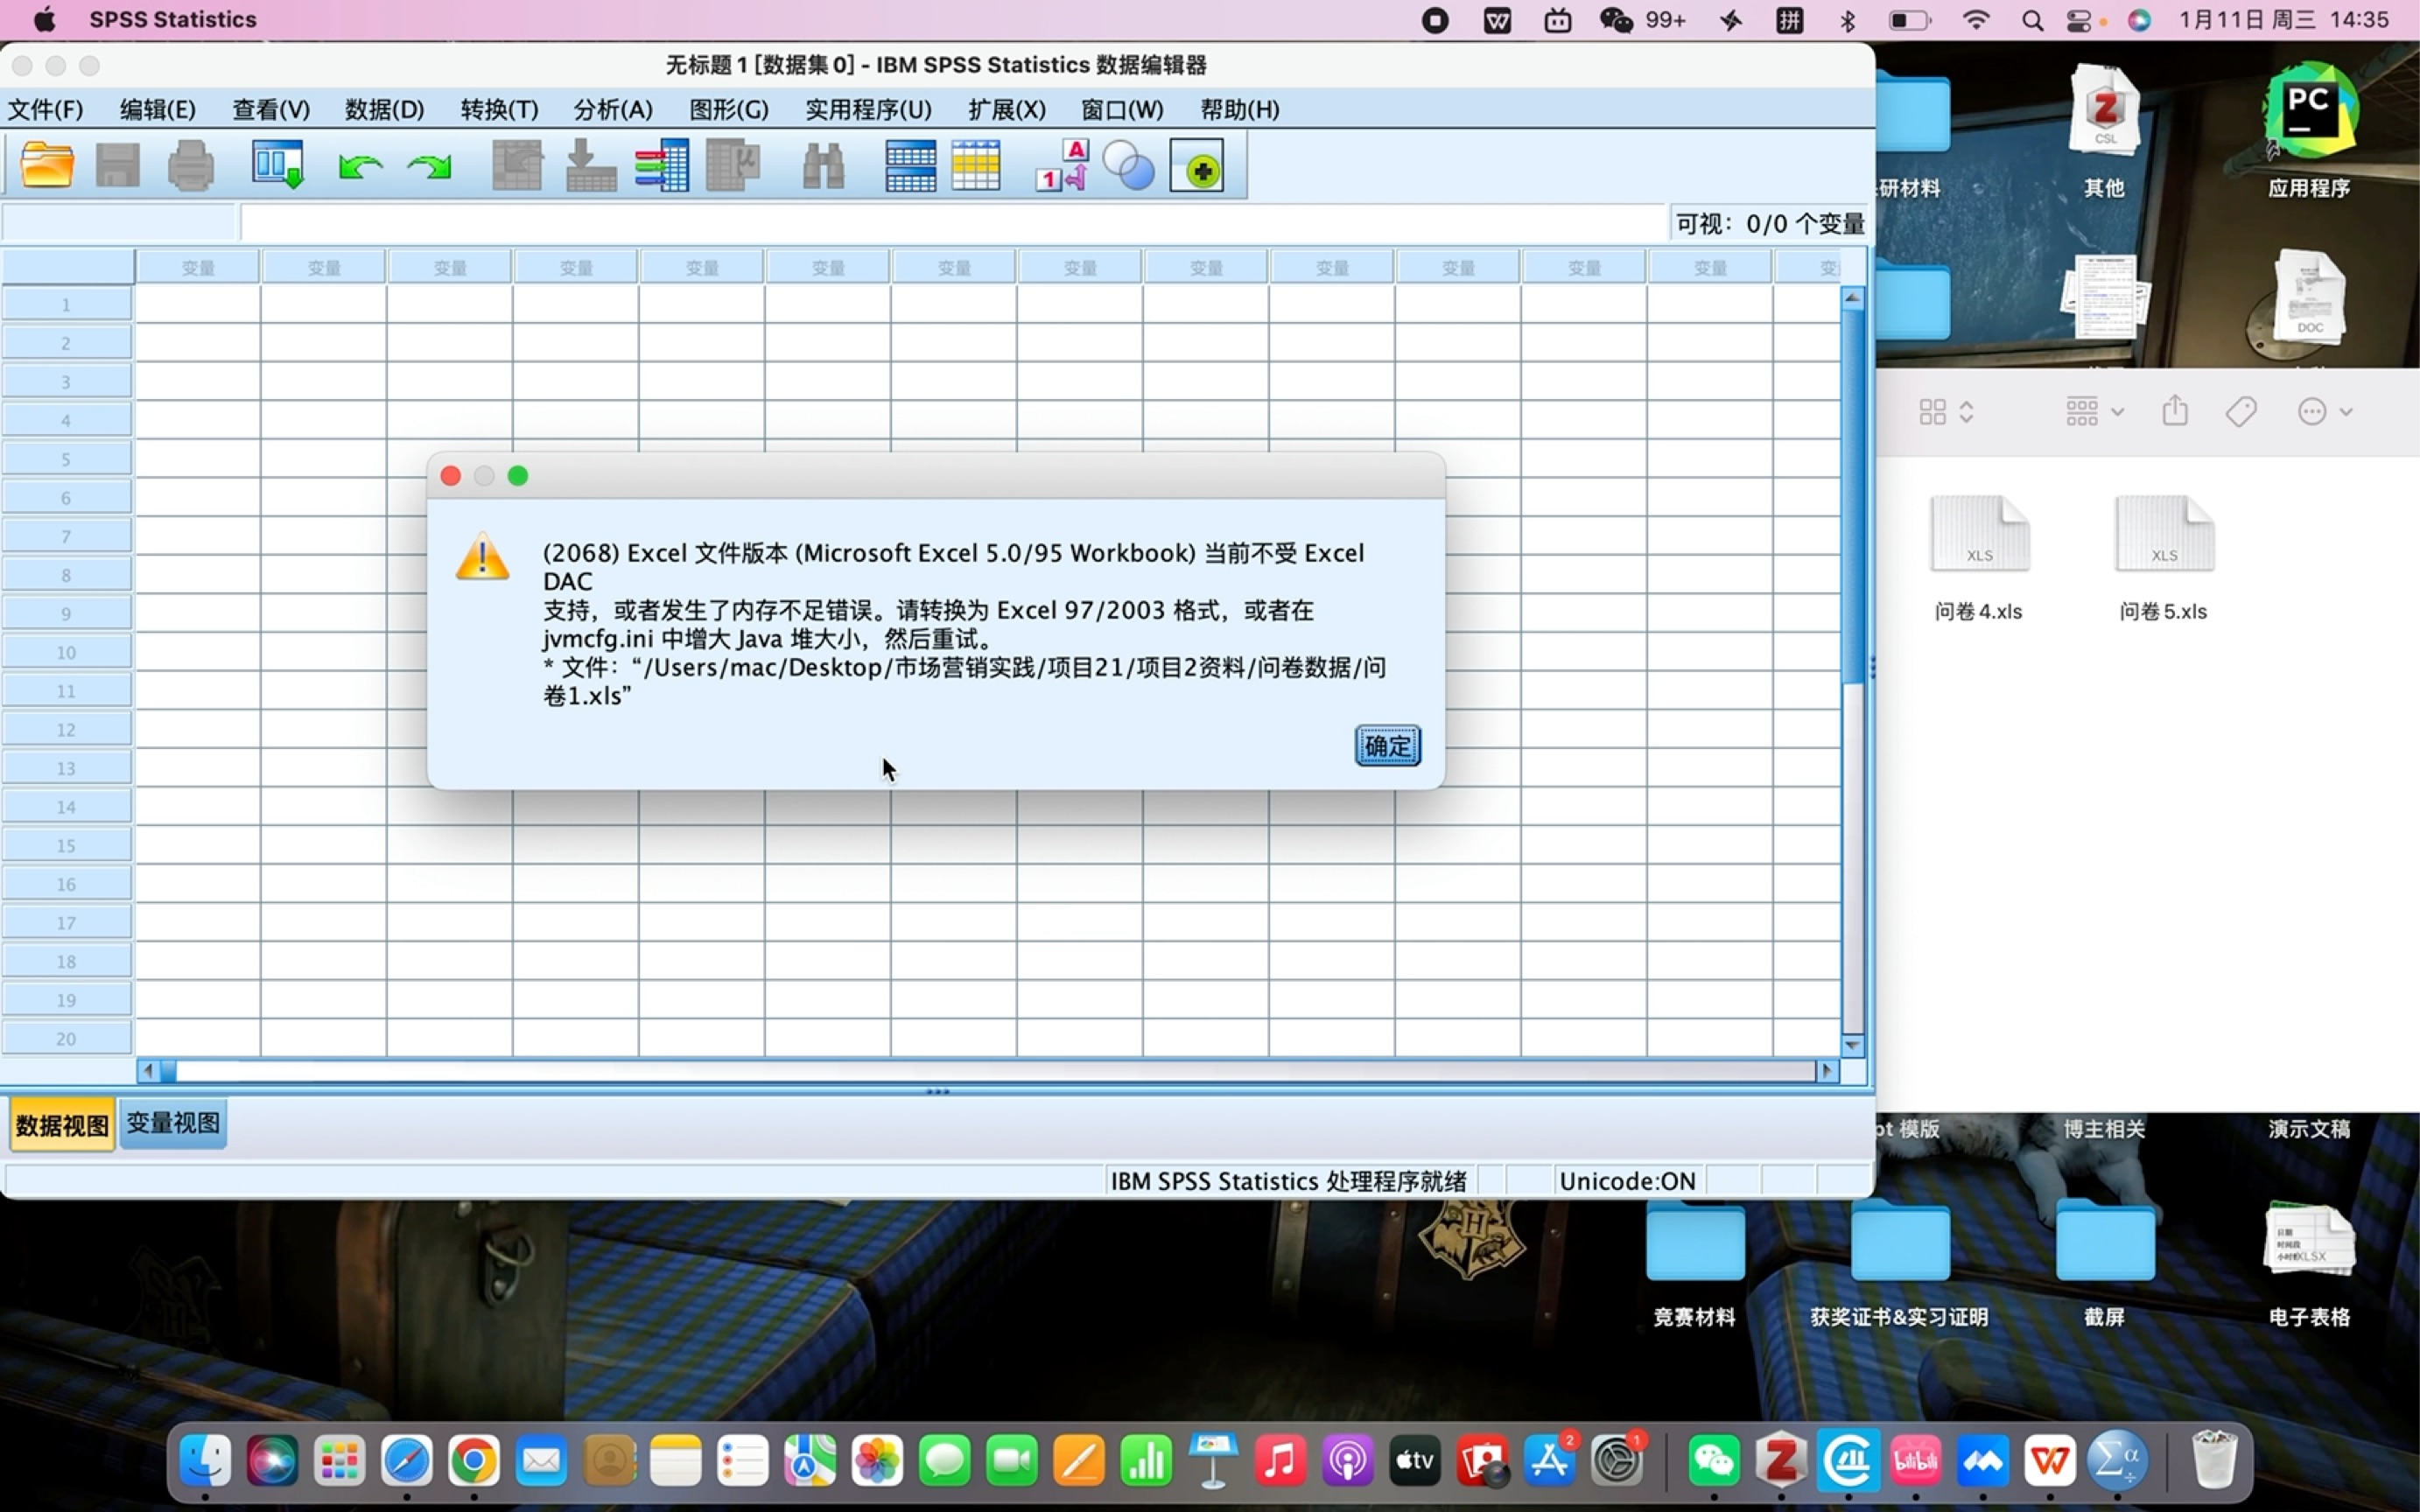Open the SPSS sigma icon in Dock
The image size is (2420, 1512).
tap(2117, 1461)
